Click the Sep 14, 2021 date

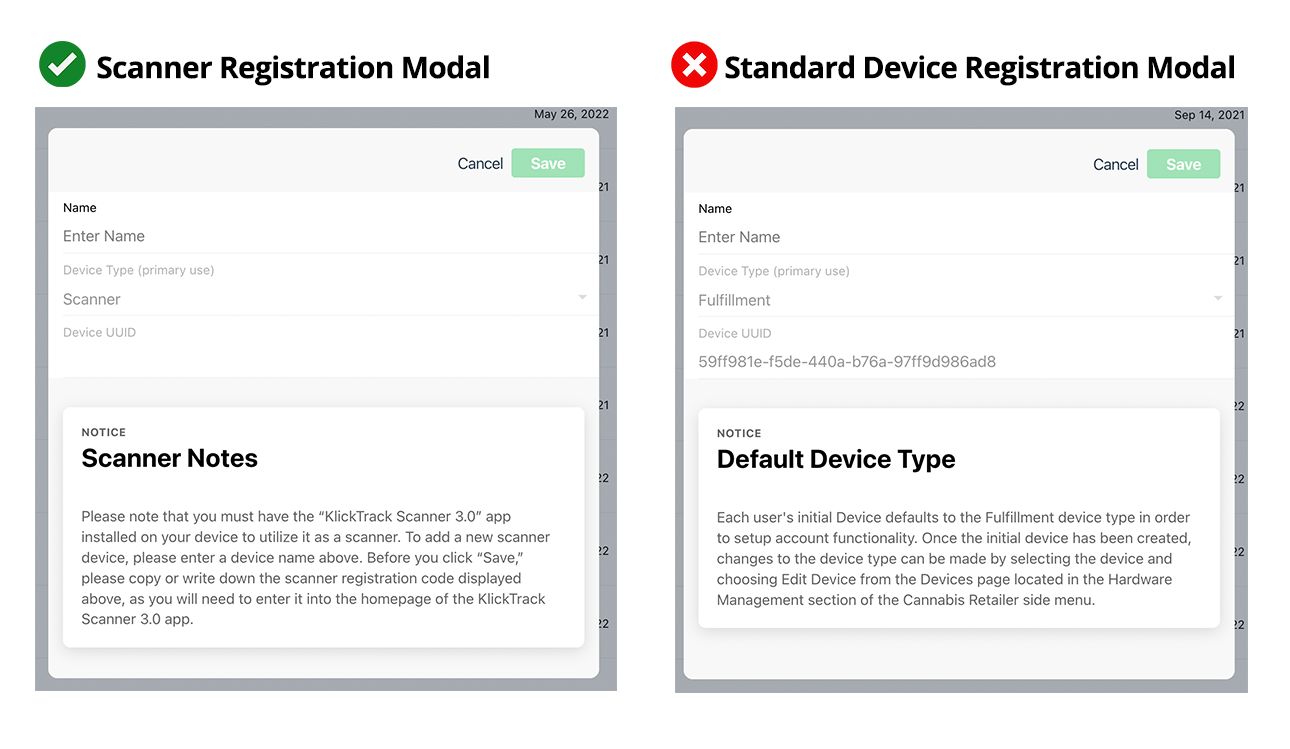(1209, 115)
